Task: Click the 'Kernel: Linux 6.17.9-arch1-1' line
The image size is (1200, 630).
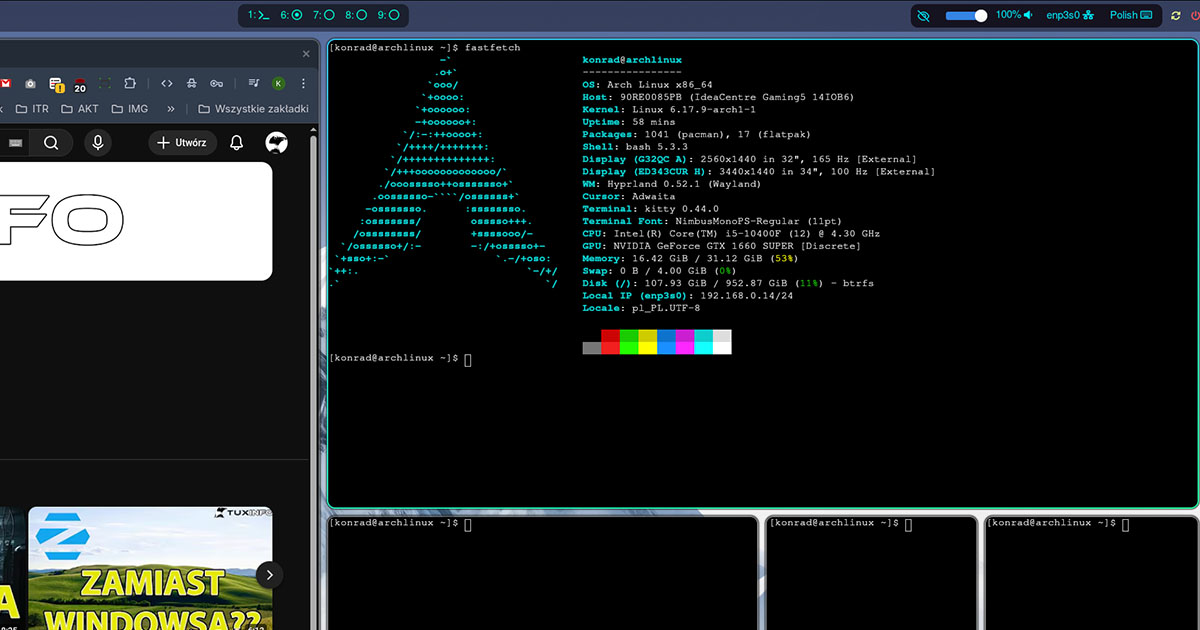Action: (669, 110)
